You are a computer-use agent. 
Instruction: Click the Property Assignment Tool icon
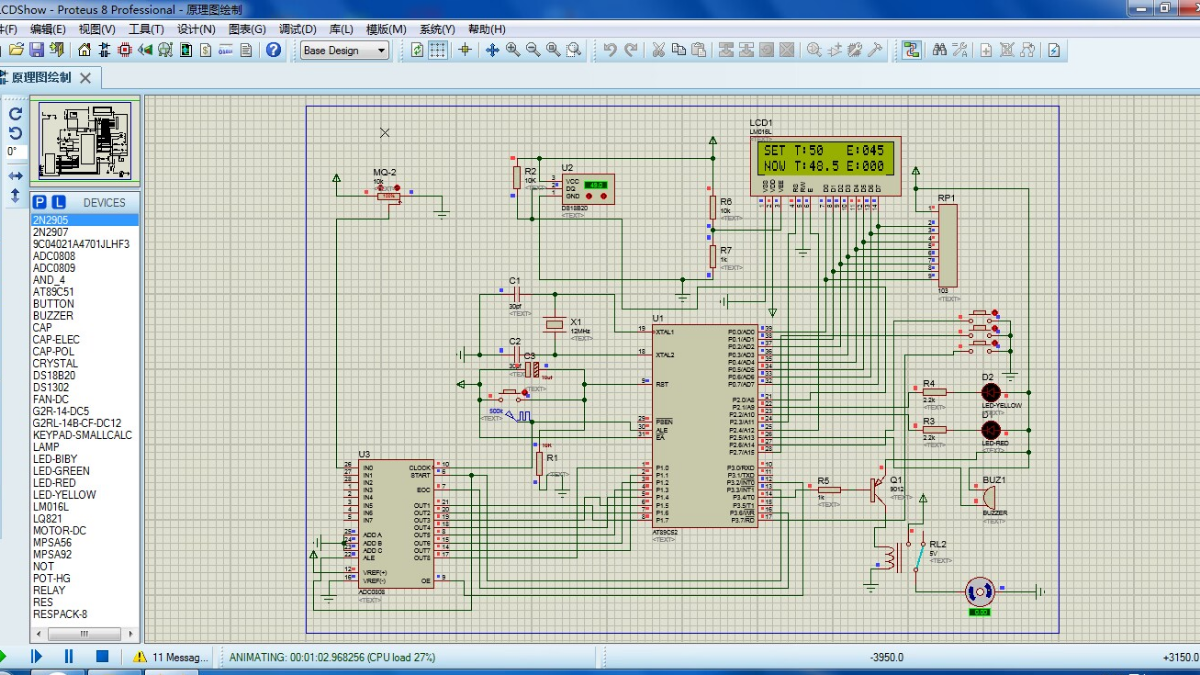pos(960,50)
